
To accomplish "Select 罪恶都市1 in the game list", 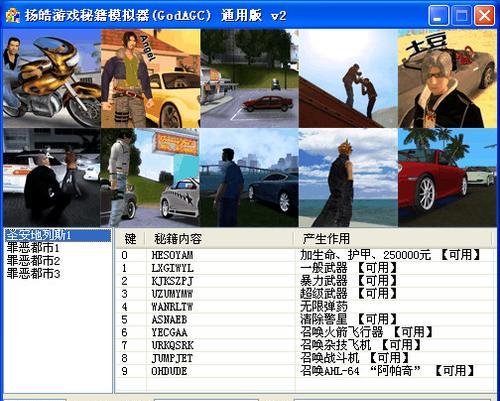I will (x=33, y=248).
